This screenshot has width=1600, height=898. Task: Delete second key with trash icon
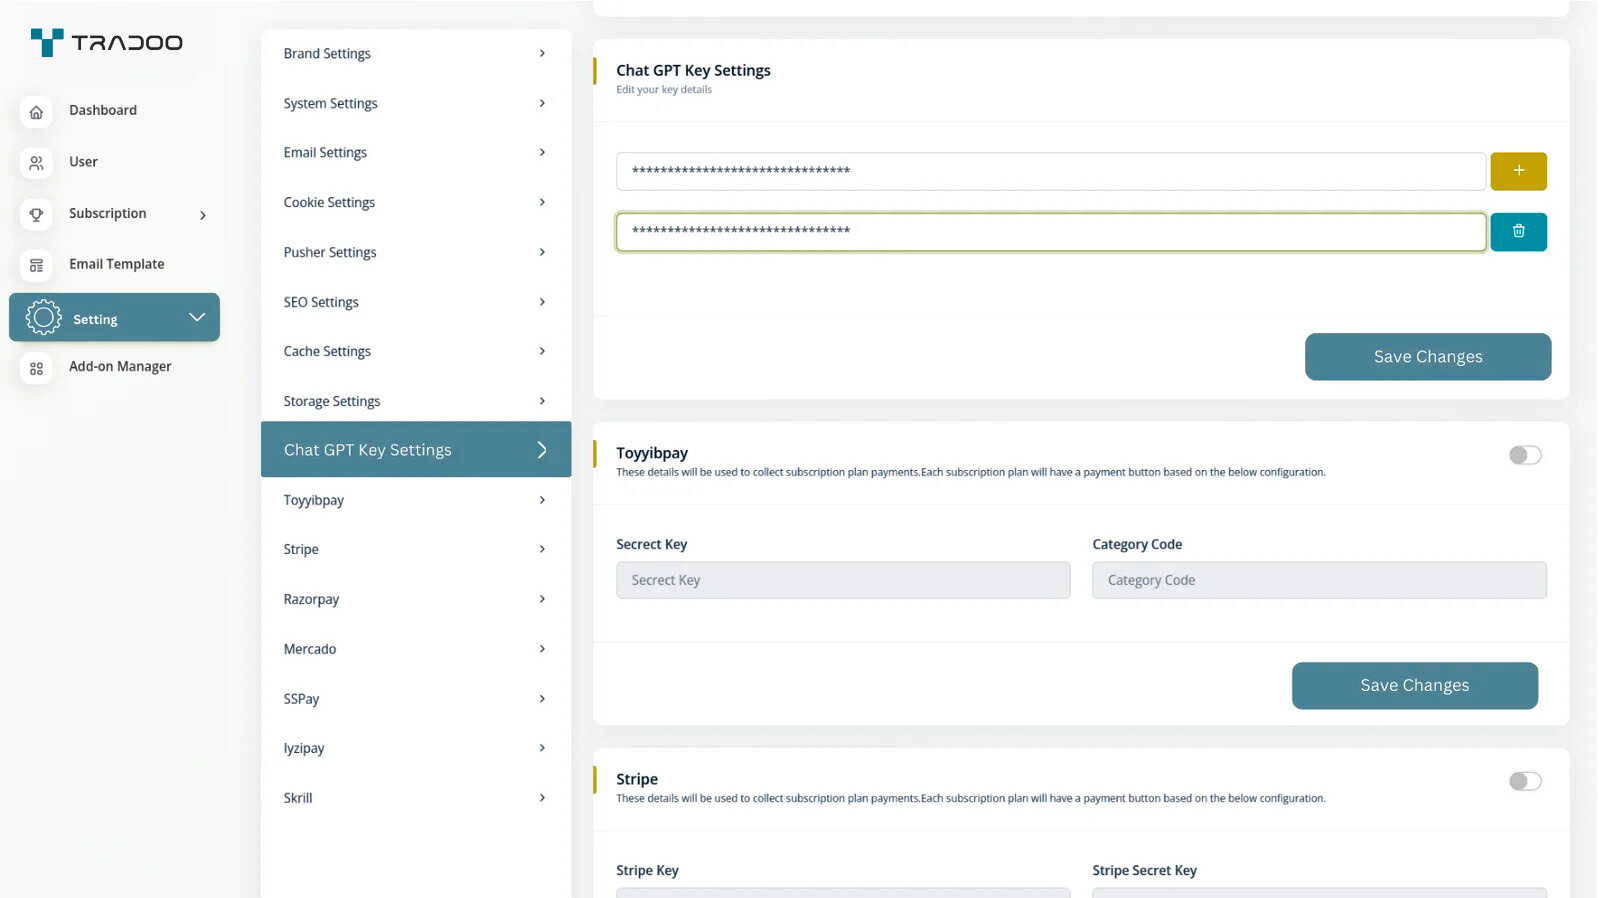(1517, 232)
